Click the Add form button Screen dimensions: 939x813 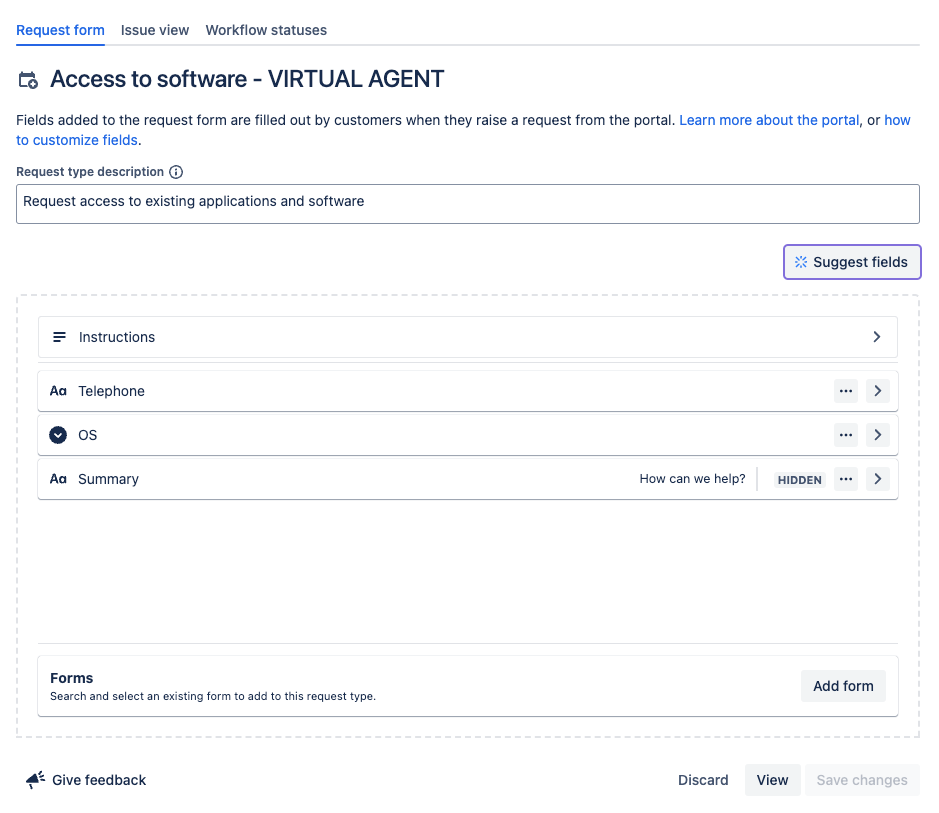(843, 686)
